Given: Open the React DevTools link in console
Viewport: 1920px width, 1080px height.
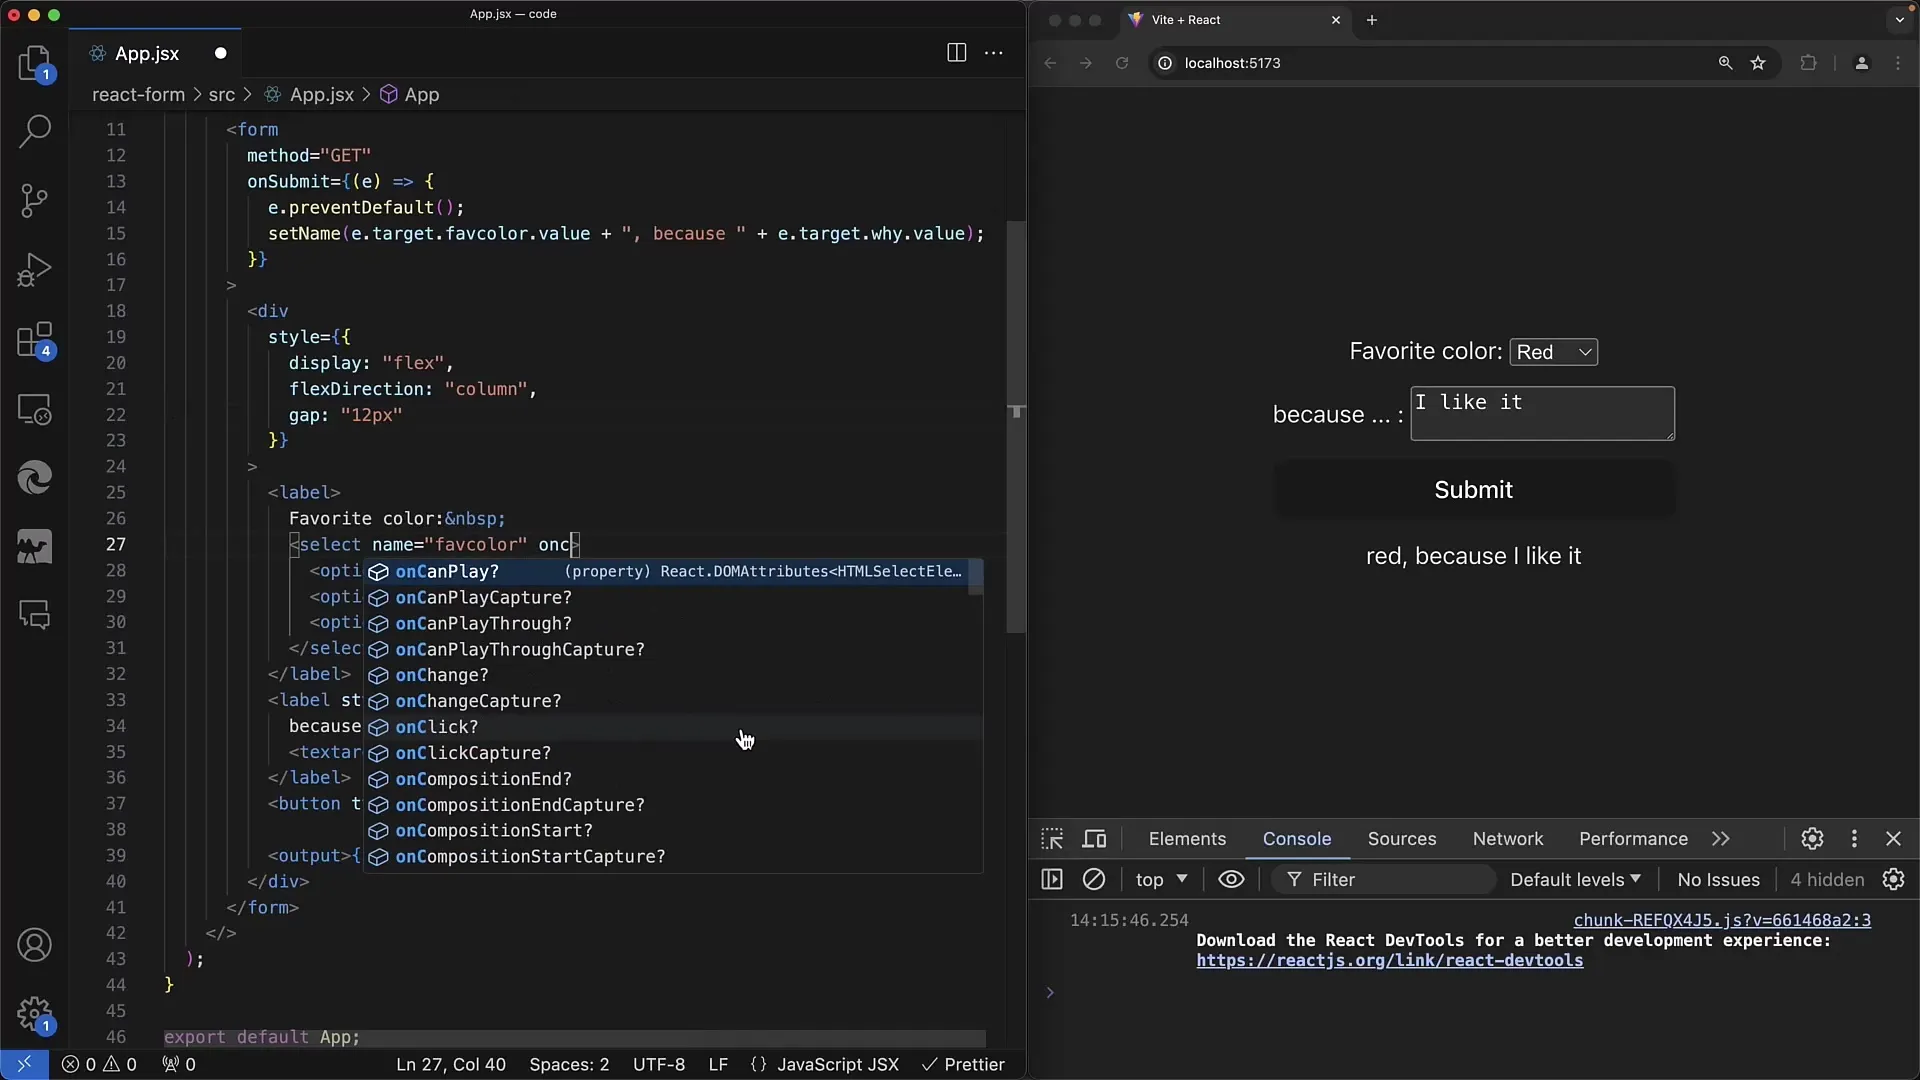Looking at the screenshot, I should tap(1389, 960).
